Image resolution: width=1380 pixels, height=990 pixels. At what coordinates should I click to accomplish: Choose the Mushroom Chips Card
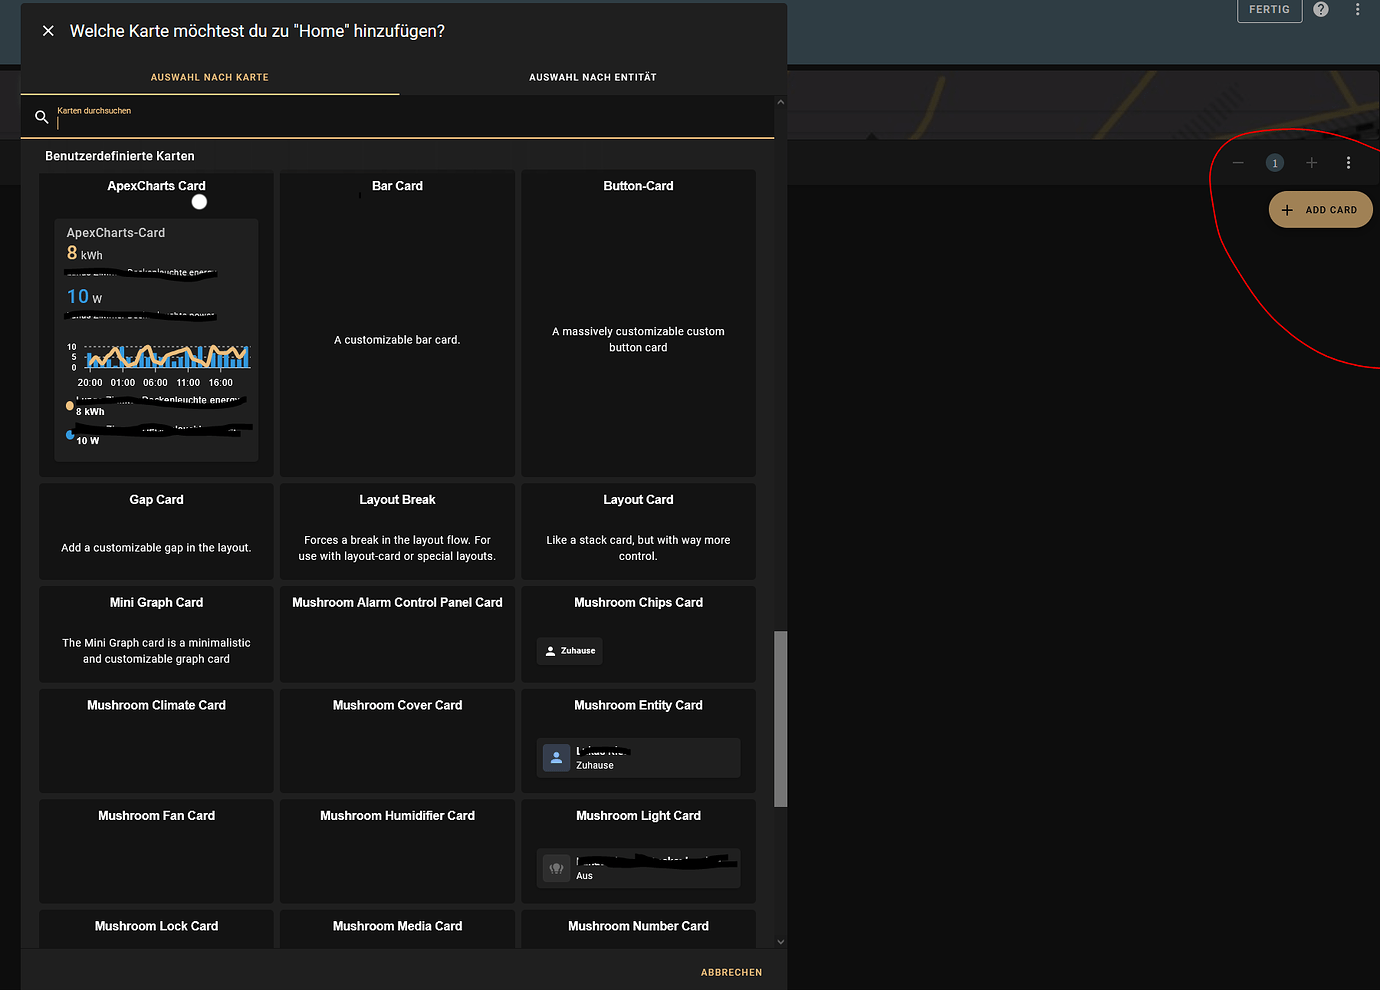[x=638, y=634]
